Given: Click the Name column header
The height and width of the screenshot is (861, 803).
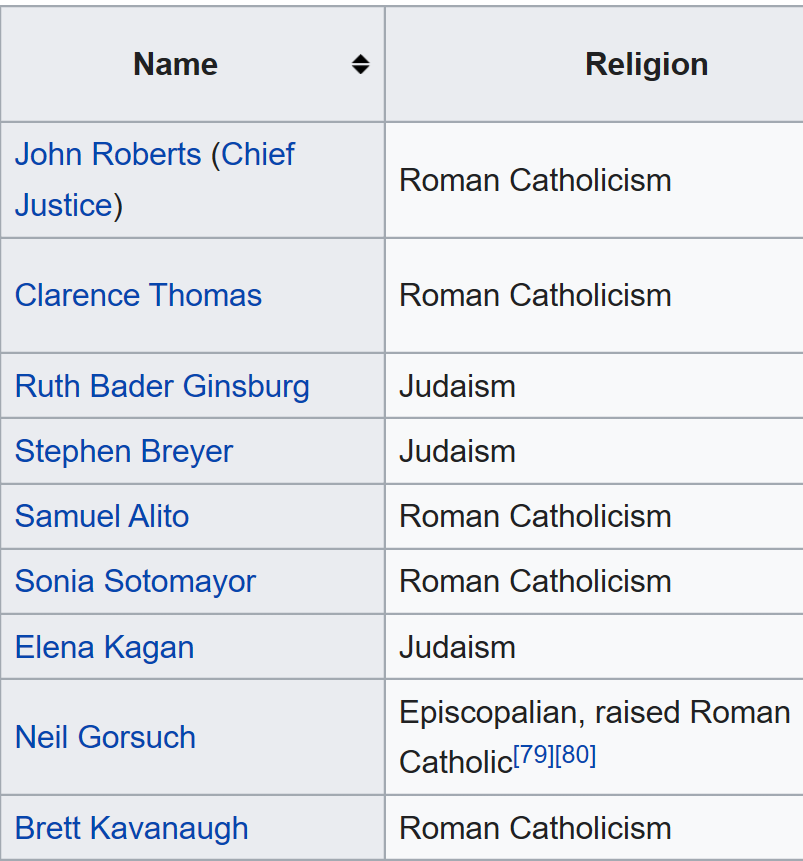Looking at the screenshot, I should (x=175, y=65).
